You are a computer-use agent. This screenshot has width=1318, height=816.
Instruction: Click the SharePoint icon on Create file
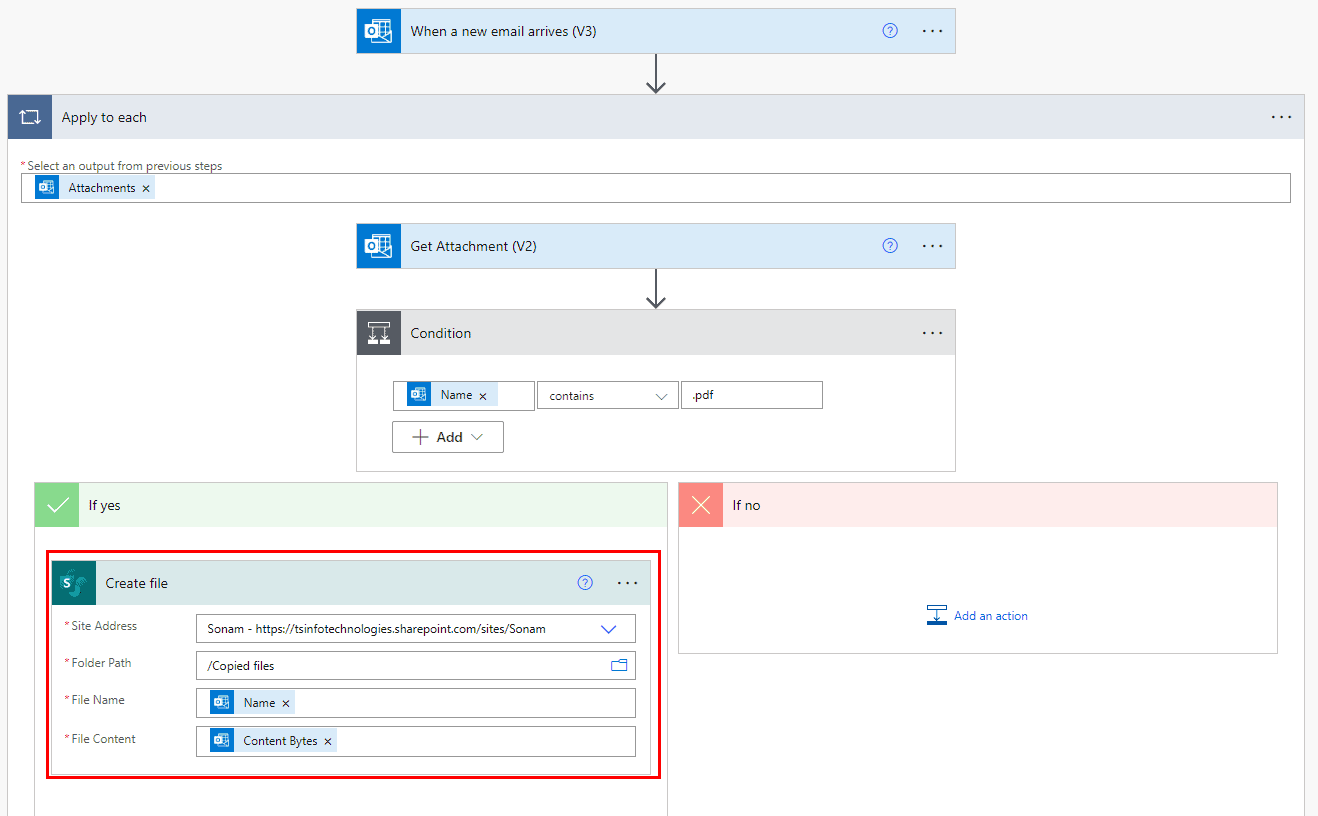72,582
